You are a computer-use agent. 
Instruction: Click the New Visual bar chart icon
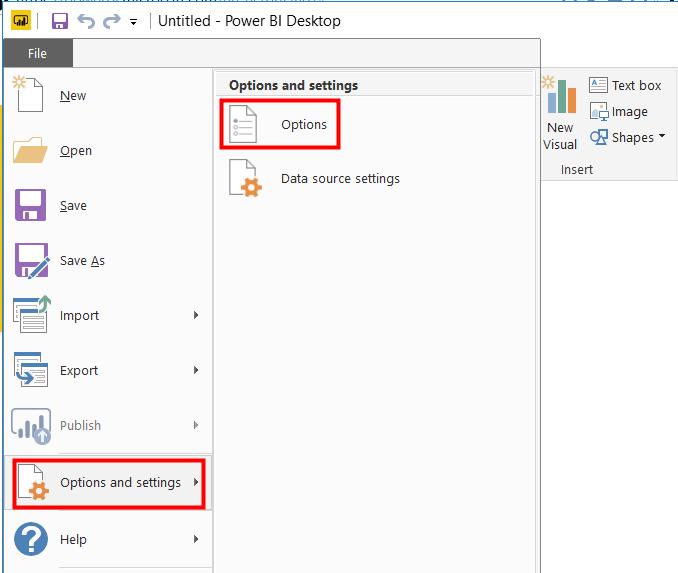pos(561,95)
